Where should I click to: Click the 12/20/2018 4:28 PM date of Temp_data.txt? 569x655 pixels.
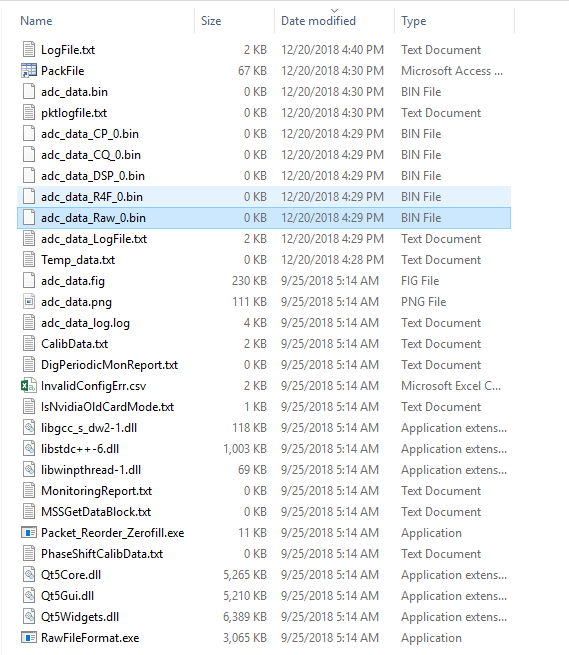[x=333, y=259]
